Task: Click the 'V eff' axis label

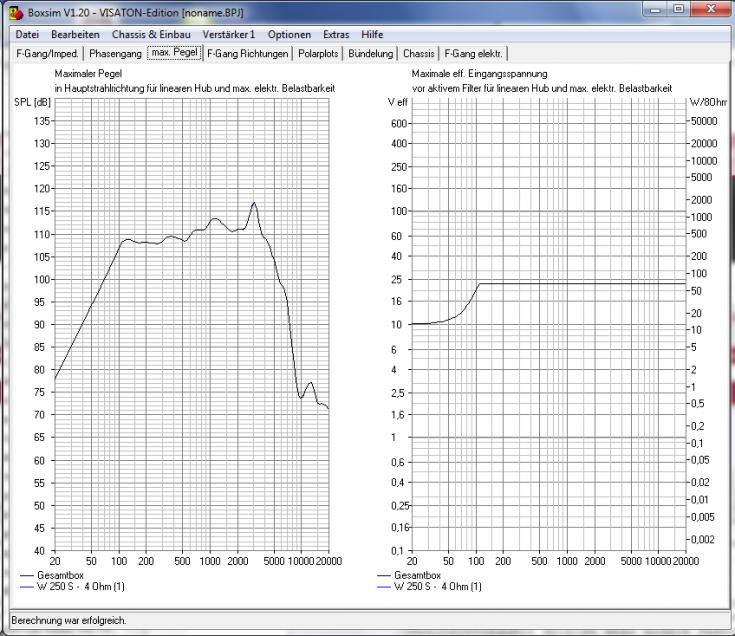Action: [398, 102]
